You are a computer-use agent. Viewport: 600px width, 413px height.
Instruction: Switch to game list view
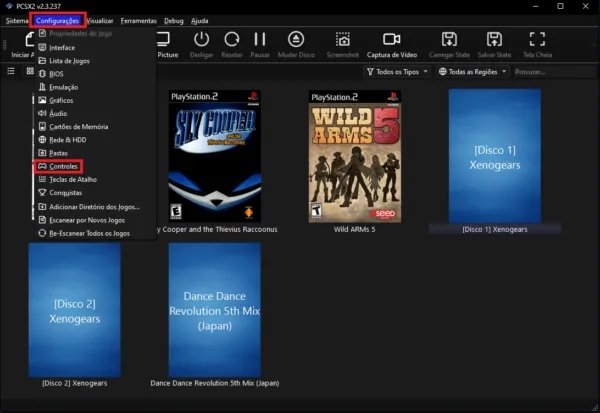11,71
